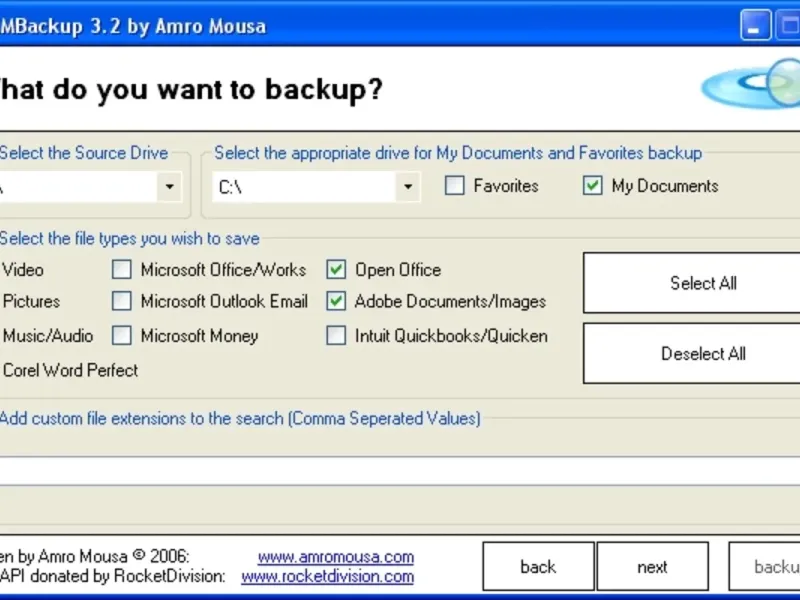Enable Microsoft Office/Works file type
The height and width of the screenshot is (600, 800).
(122, 269)
